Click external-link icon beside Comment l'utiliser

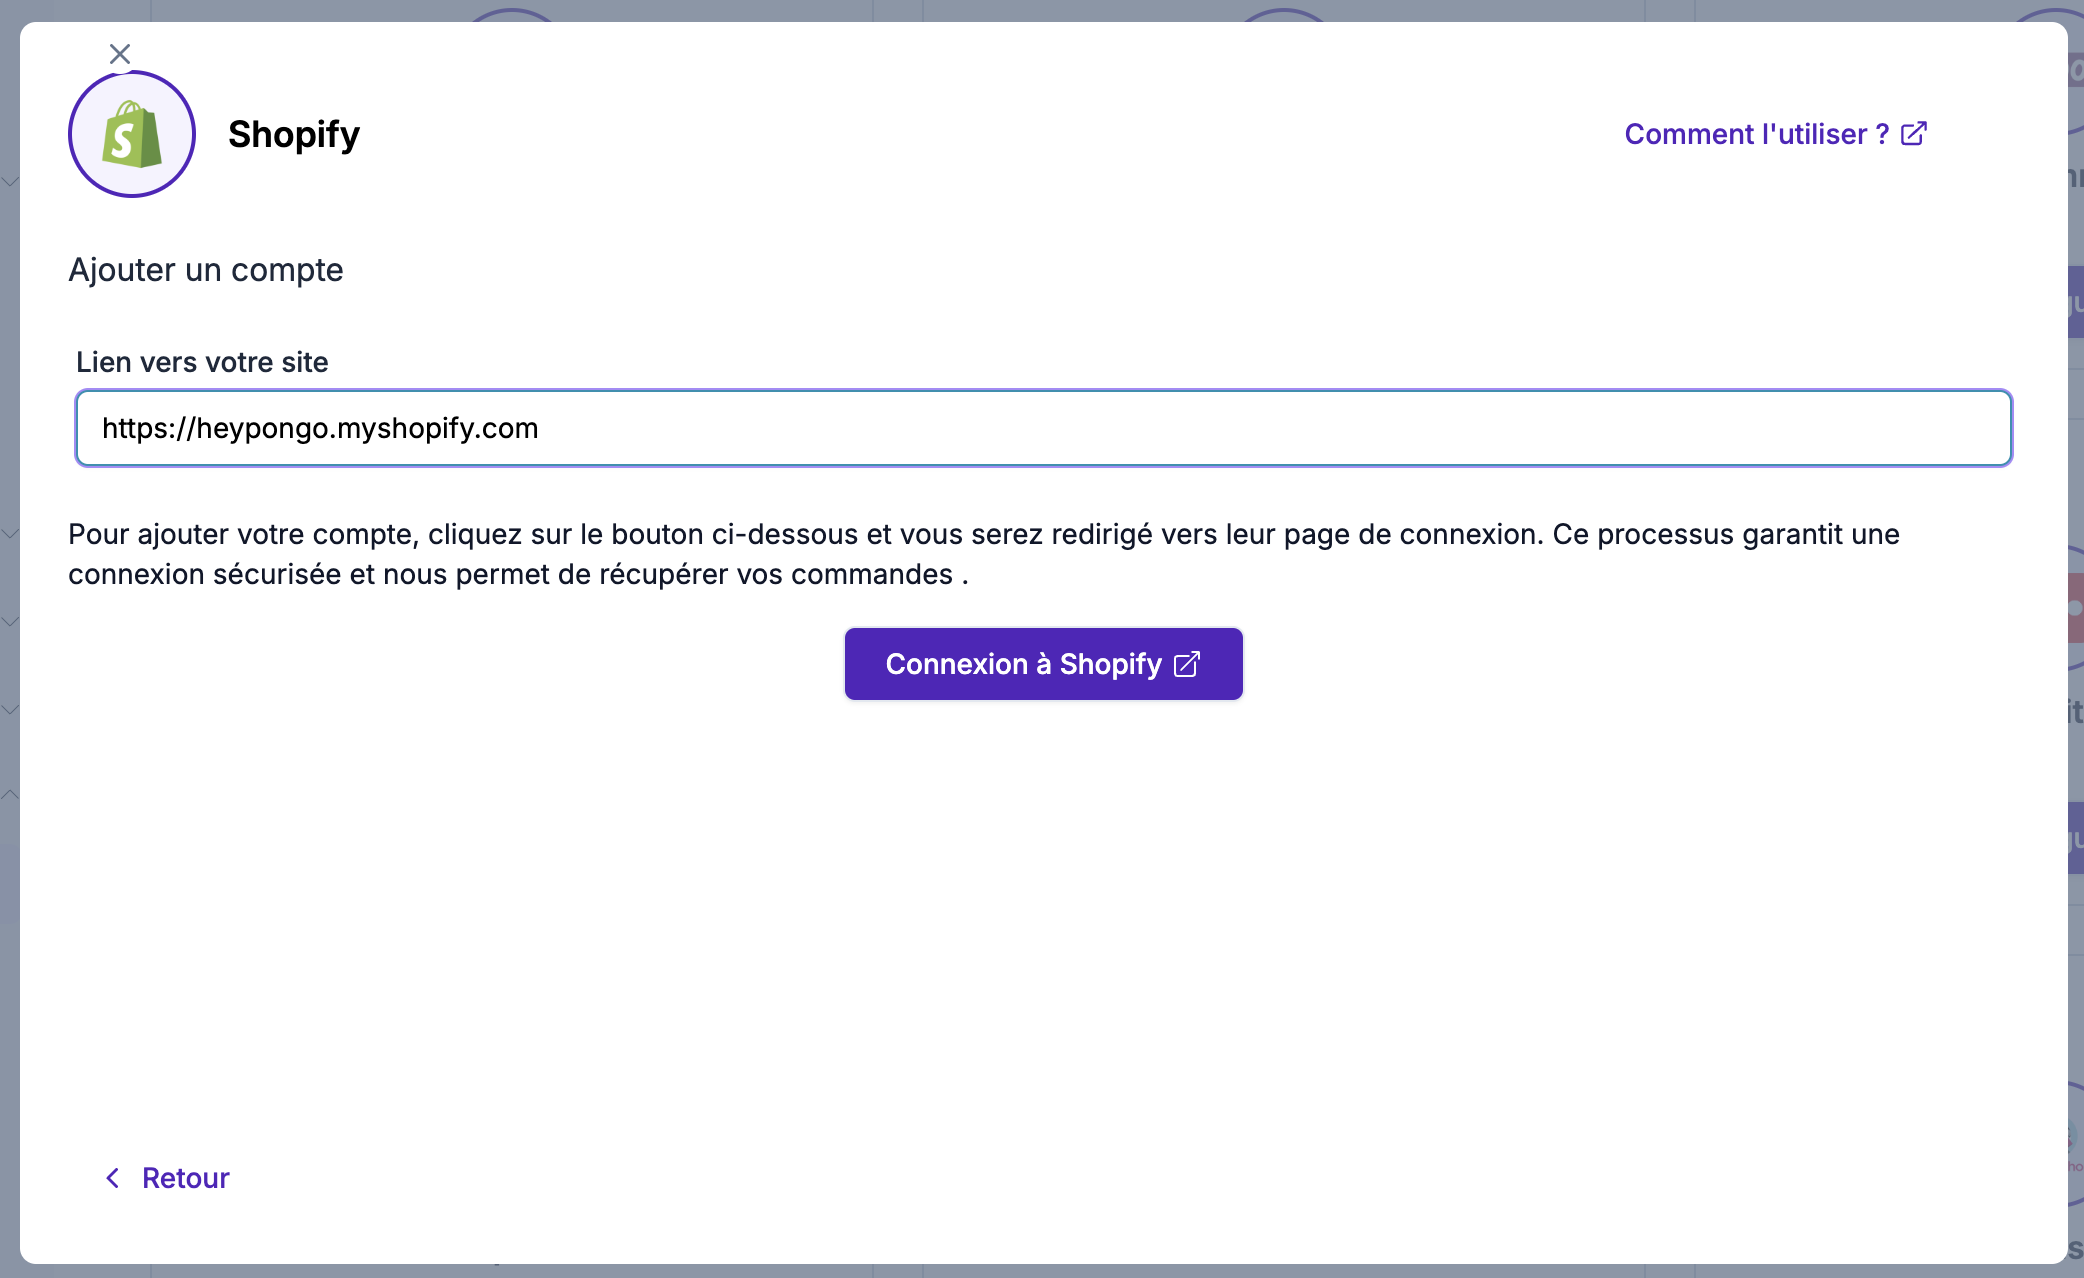coord(1913,134)
